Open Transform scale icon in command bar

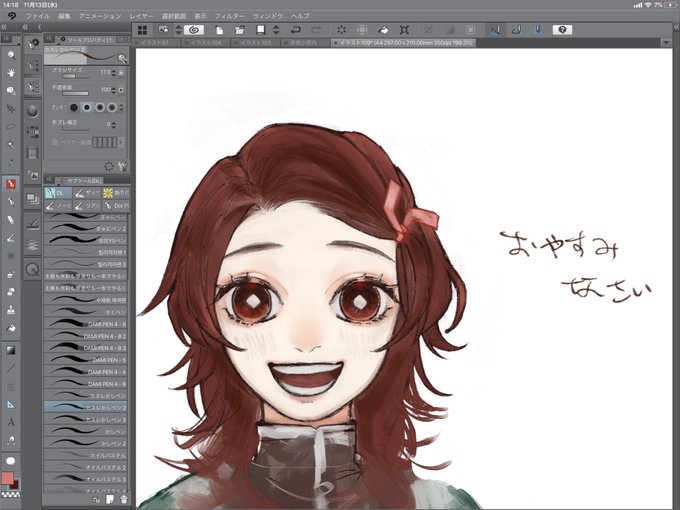[404, 30]
